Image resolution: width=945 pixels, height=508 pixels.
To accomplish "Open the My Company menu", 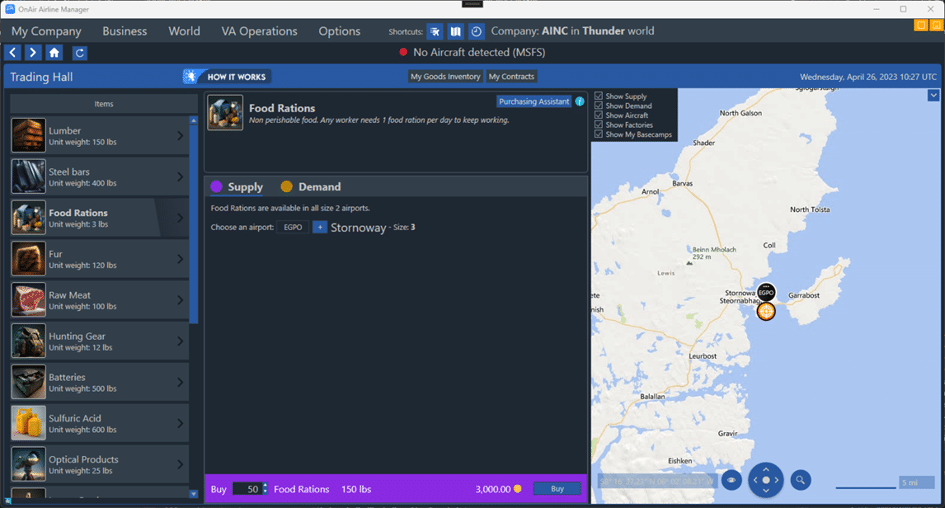I will 46,31.
